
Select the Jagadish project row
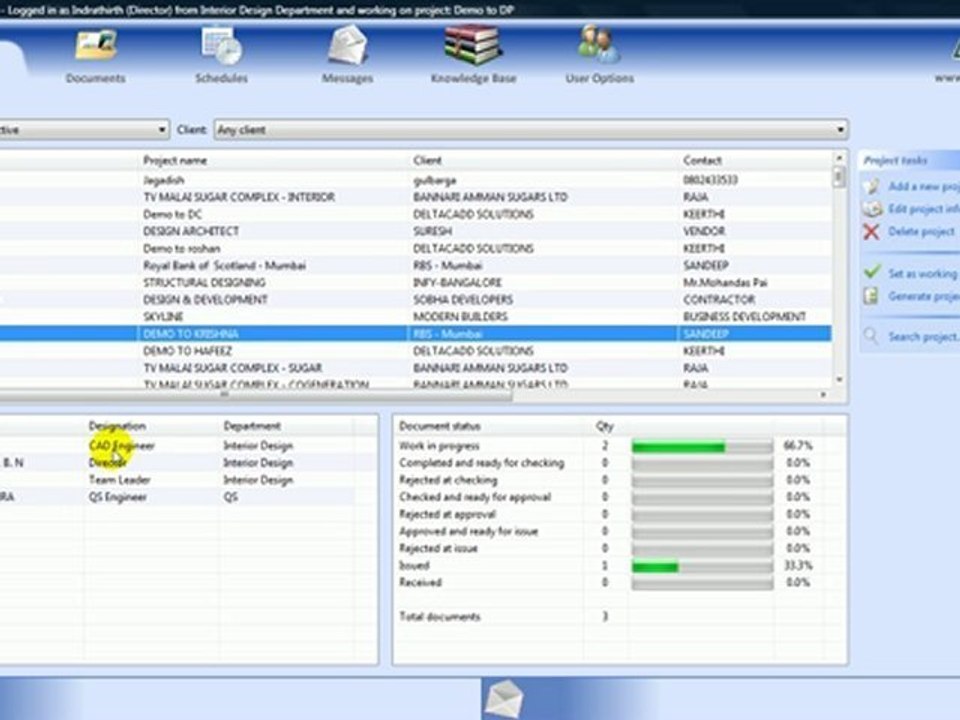(415, 180)
